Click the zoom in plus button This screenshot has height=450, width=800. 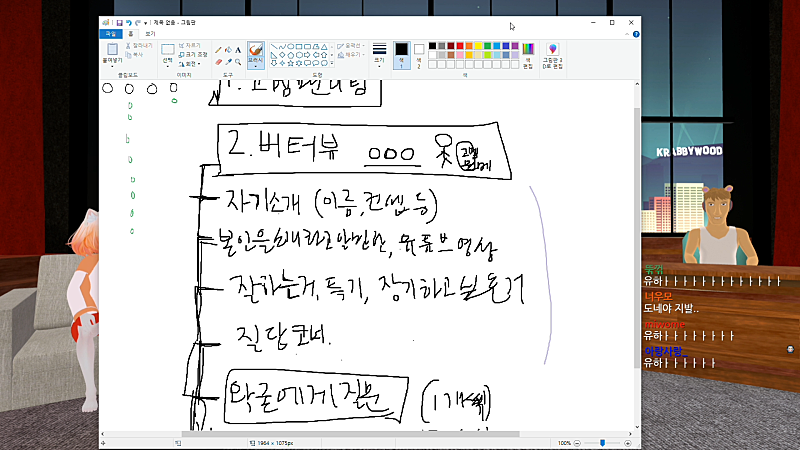(x=628, y=443)
